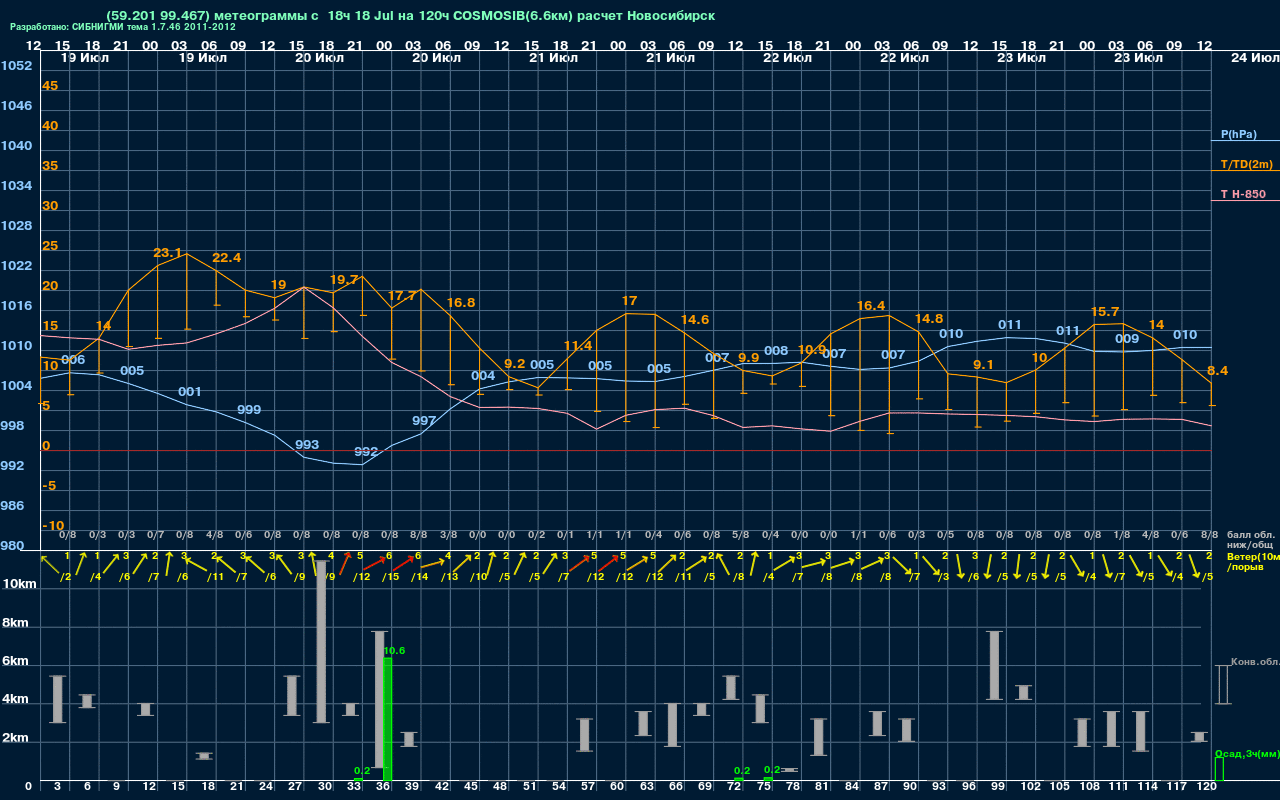The height and width of the screenshot is (800, 1280).
Task: Click the 5/8 cloud amount value
Action: coord(741,535)
